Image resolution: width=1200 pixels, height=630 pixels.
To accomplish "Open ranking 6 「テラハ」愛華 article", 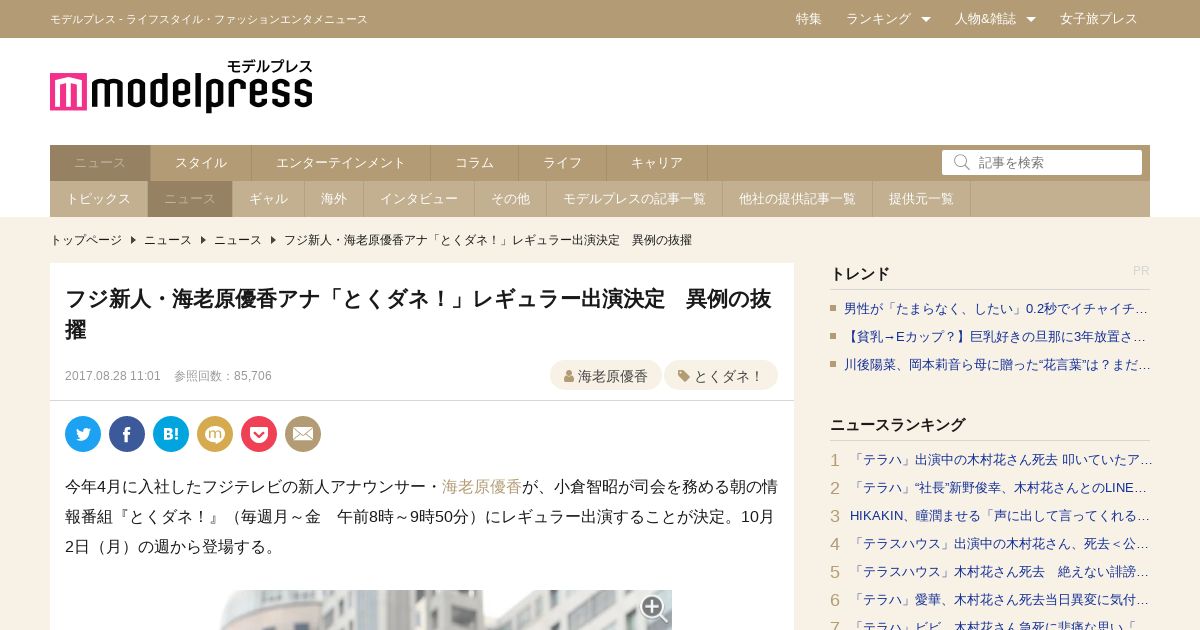I will click(x=1000, y=600).
